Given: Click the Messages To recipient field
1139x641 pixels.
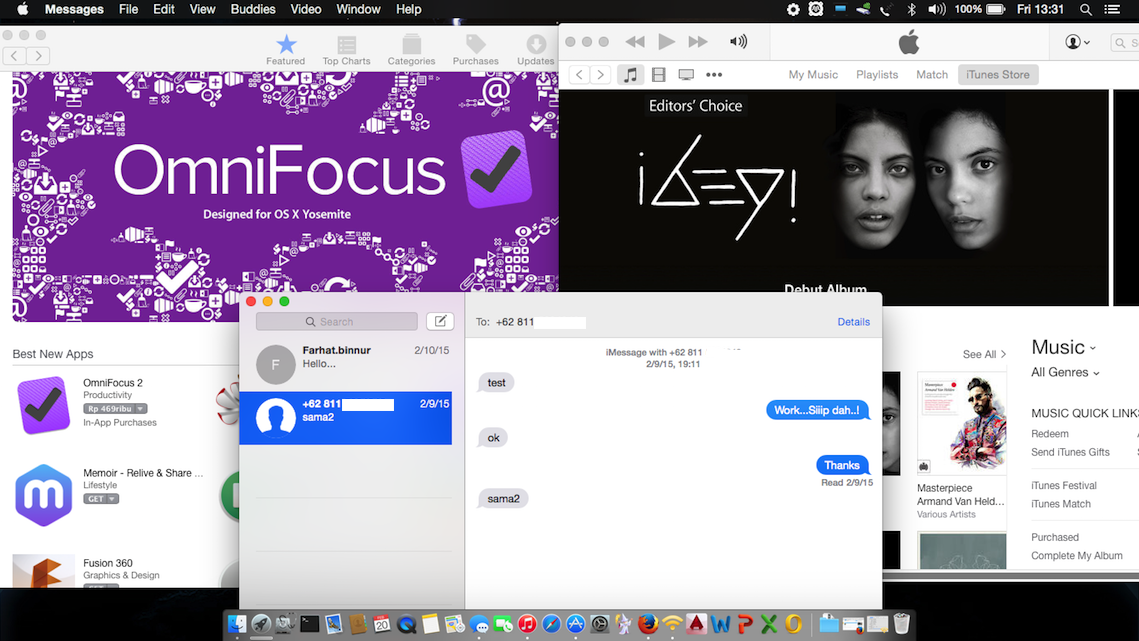Looking at the screenshot, I should pos(654,321).
